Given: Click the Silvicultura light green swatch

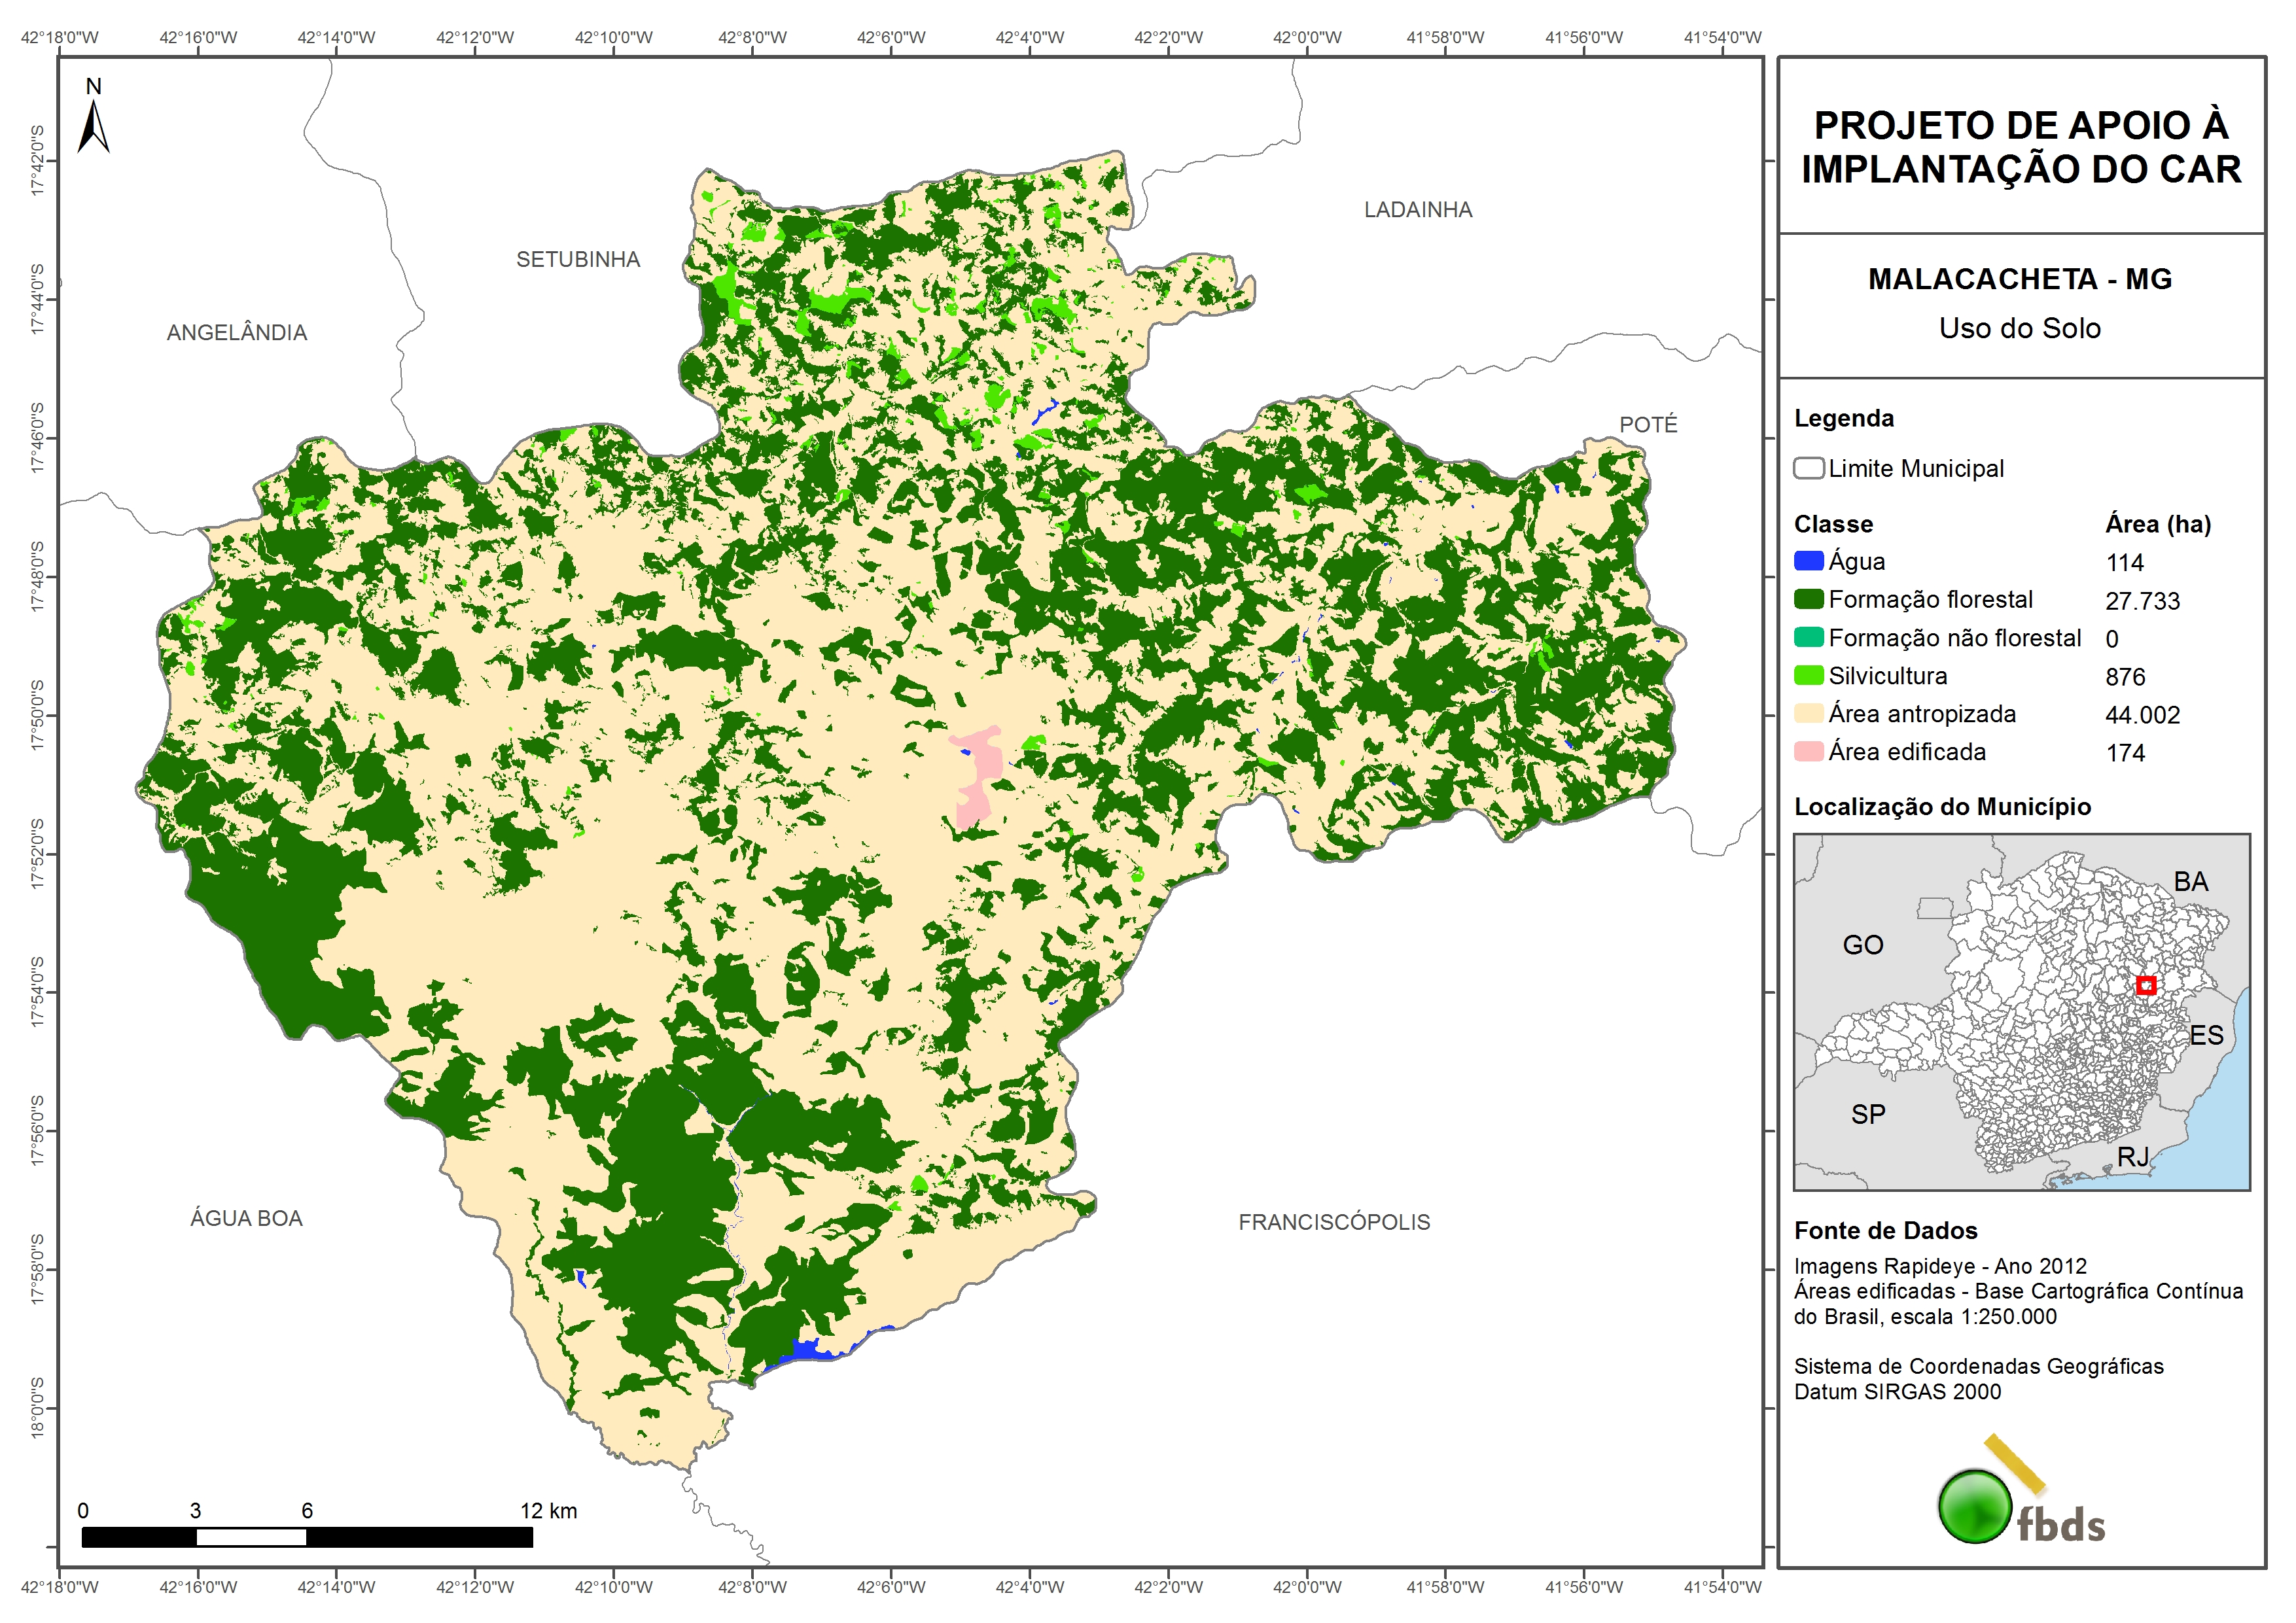Looking at the screenshot, I should click(x=1808, y=675).
